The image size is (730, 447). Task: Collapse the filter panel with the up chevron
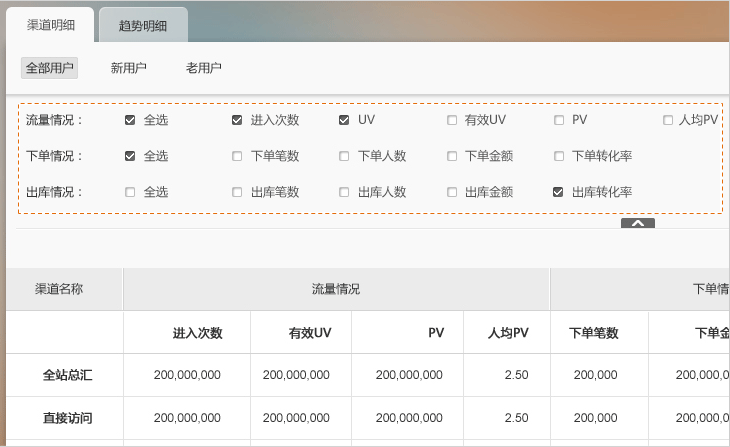(637, 223)
